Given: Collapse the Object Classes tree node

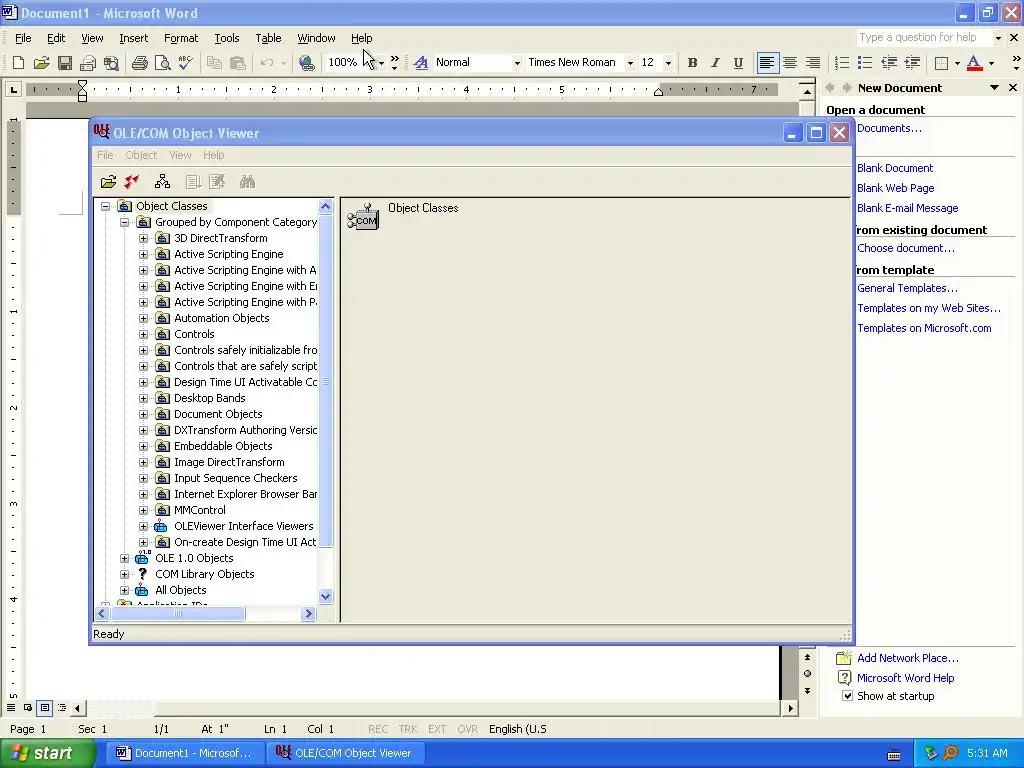Looking at the screenshot, I should point(105,206).
